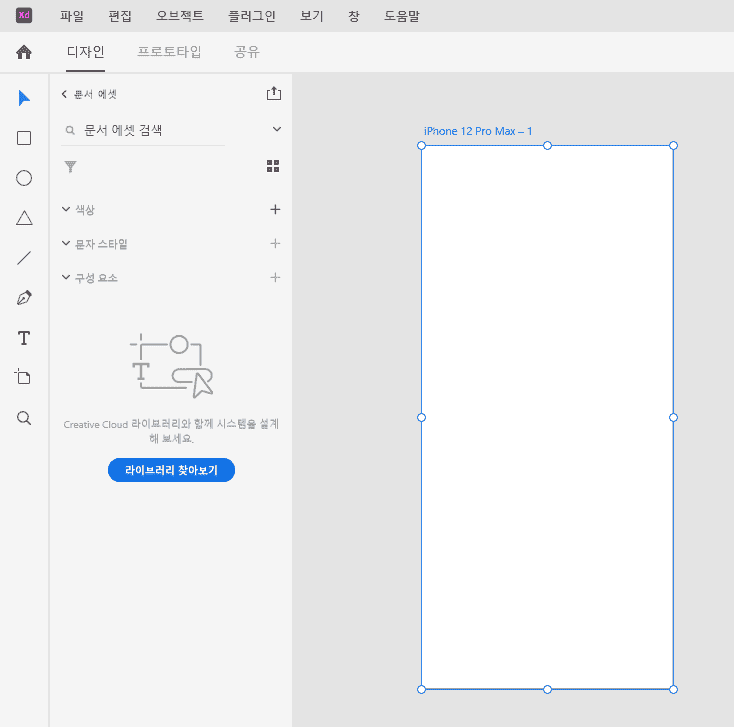
Task: Select the Artboard tool
Action: 24,377
